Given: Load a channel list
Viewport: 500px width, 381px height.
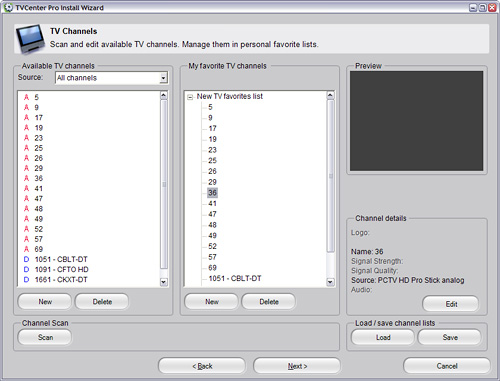Looking at the screenshot, I should 383,337.
